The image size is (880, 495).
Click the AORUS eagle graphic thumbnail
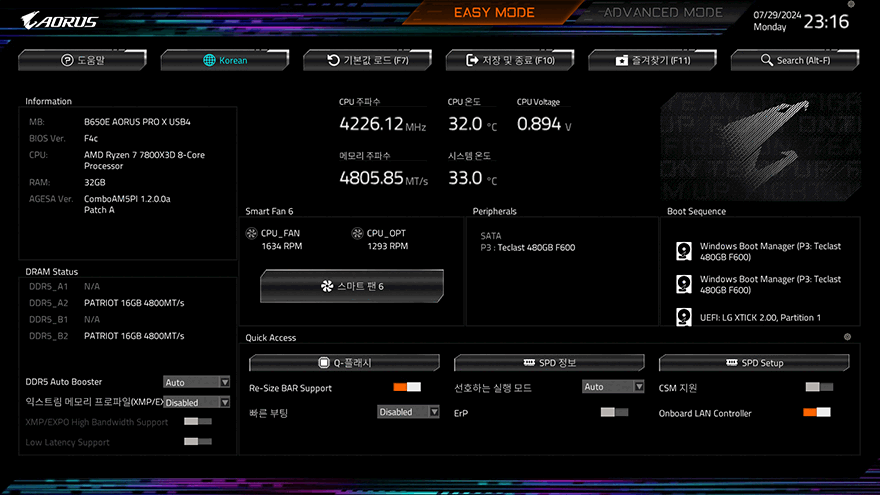[760, 146]
